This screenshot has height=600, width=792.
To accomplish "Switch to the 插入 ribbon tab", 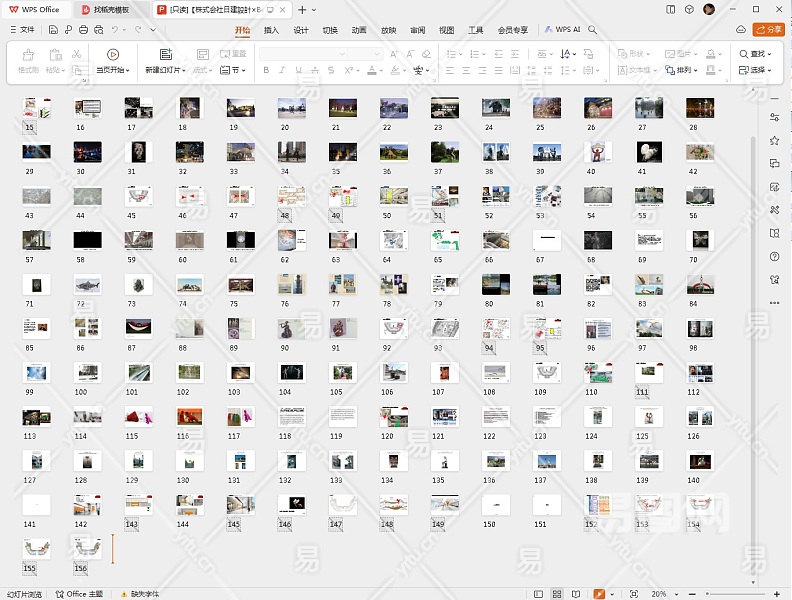I will point(271,30).
